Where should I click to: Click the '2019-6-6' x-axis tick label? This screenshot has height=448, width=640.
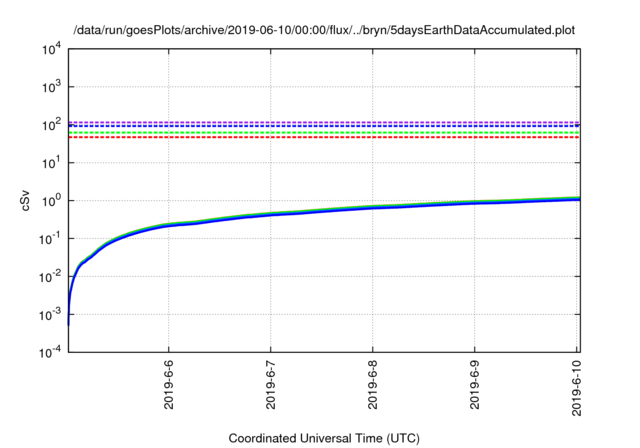[169, 384]
